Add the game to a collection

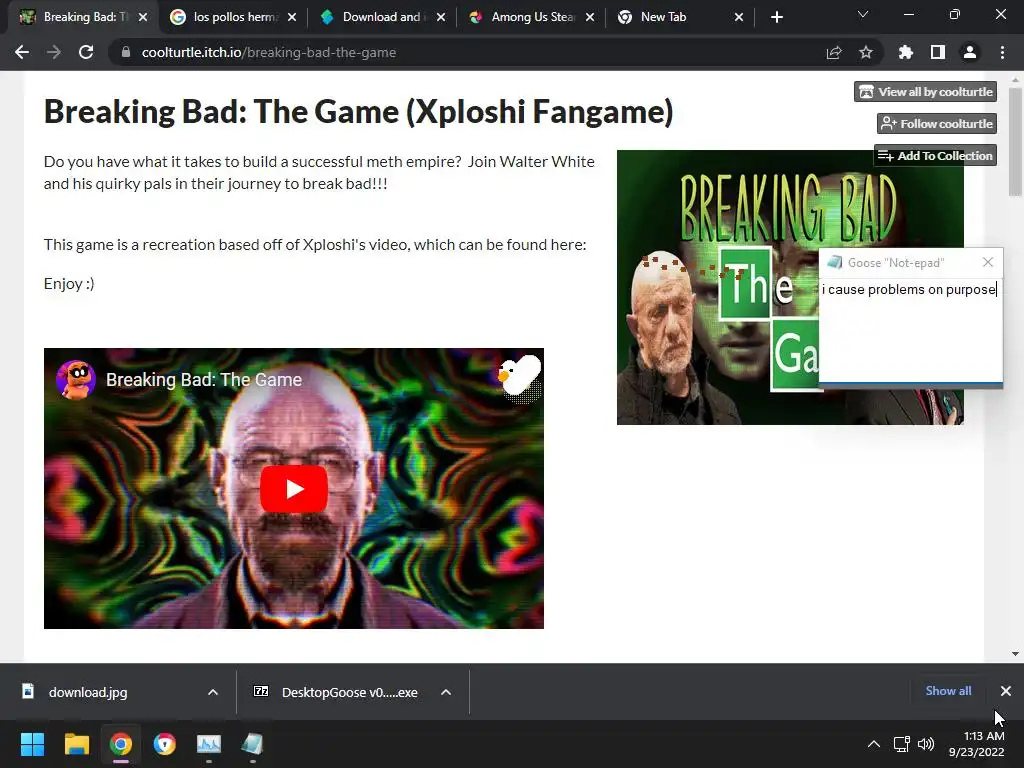[x=935, y=155]
